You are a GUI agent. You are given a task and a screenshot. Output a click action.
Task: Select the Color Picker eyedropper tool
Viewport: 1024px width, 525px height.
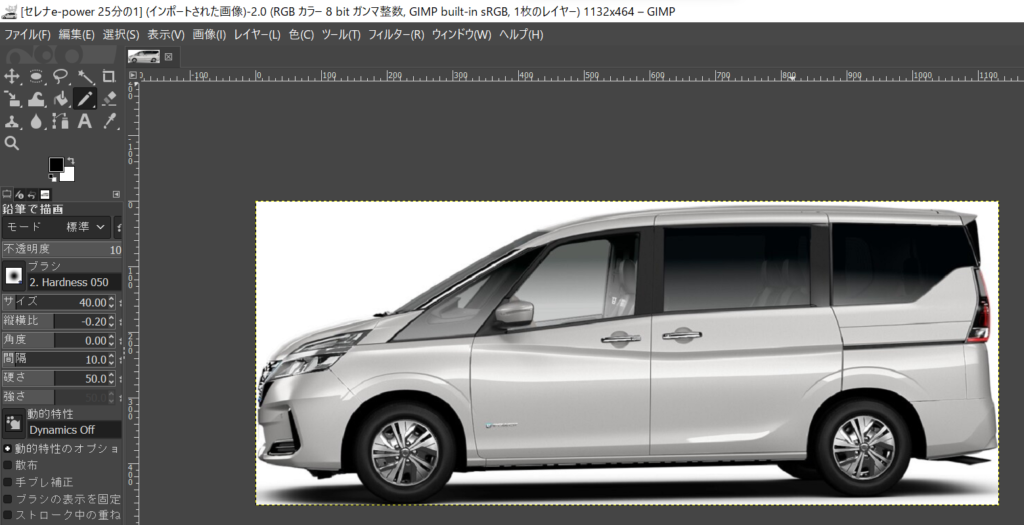click(110, 122)
